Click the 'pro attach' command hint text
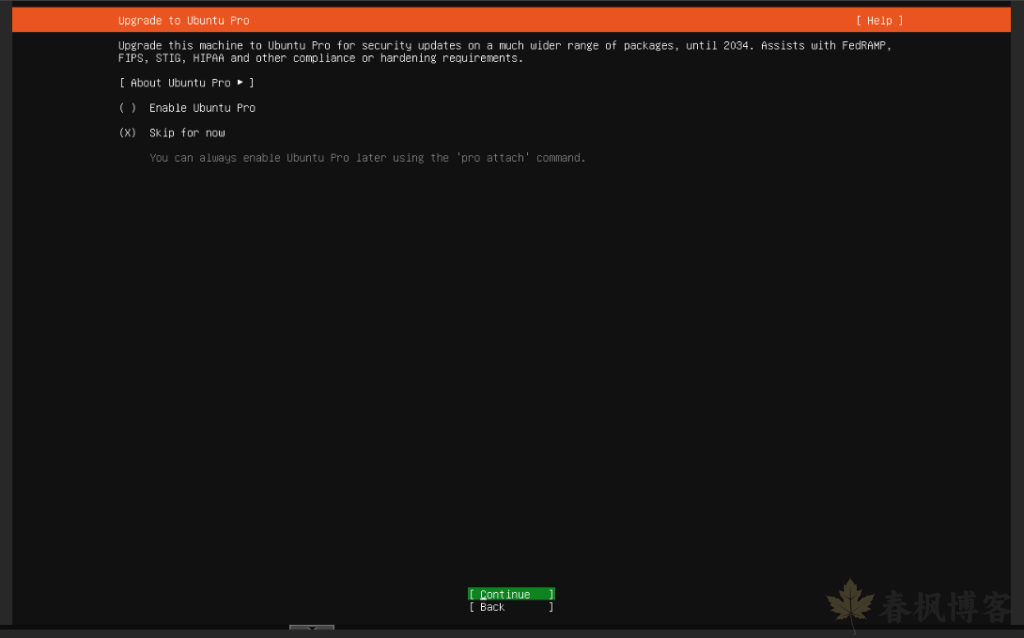Viewport: 1024px width, 638px height. point(492,158)
